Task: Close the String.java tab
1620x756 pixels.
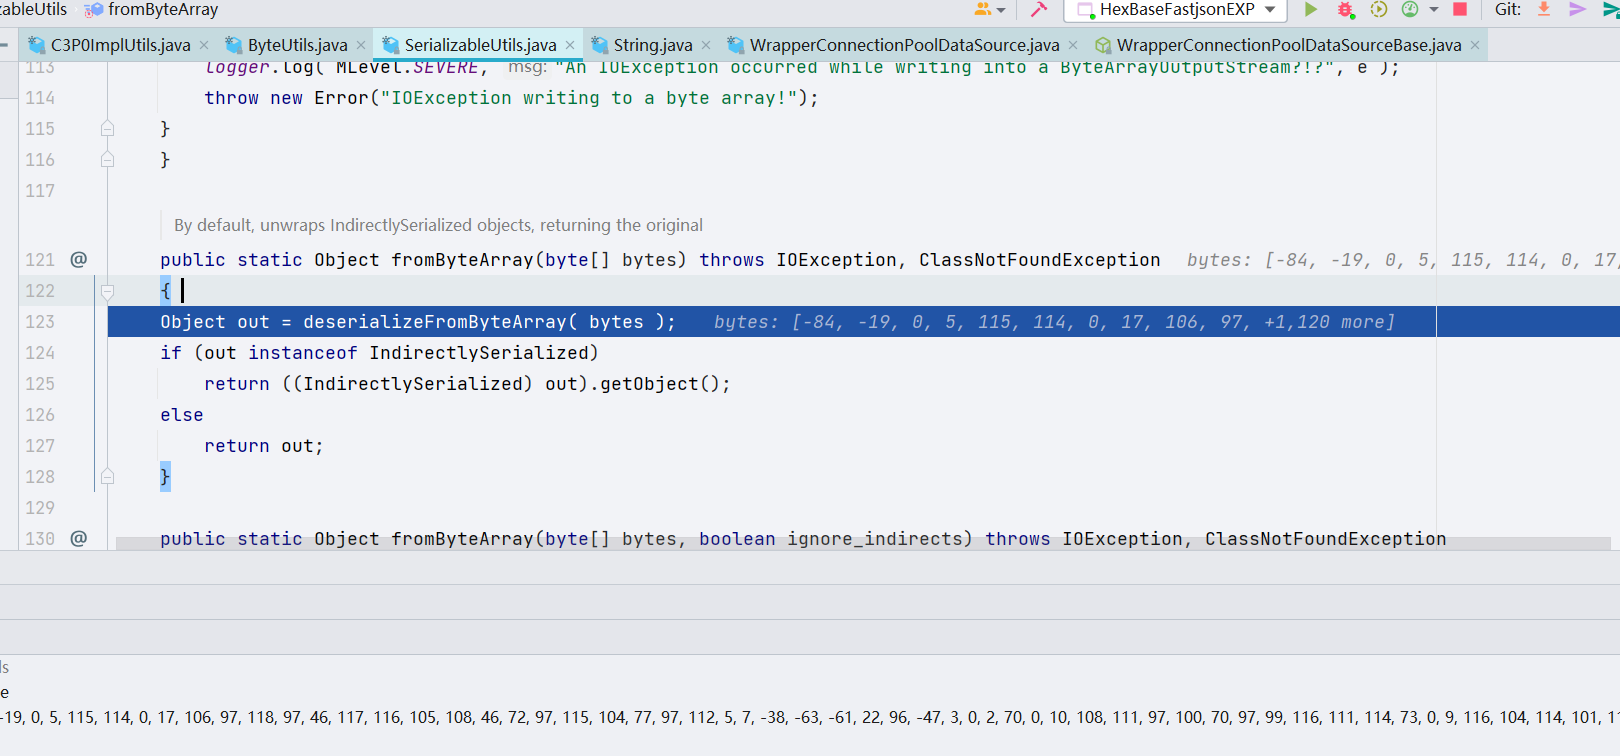Action: point(706,45)
